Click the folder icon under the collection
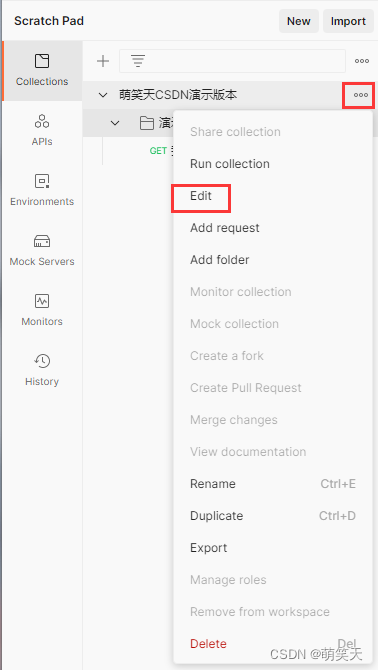The width and height of the screenshot is (378, 670). (147, 123)
